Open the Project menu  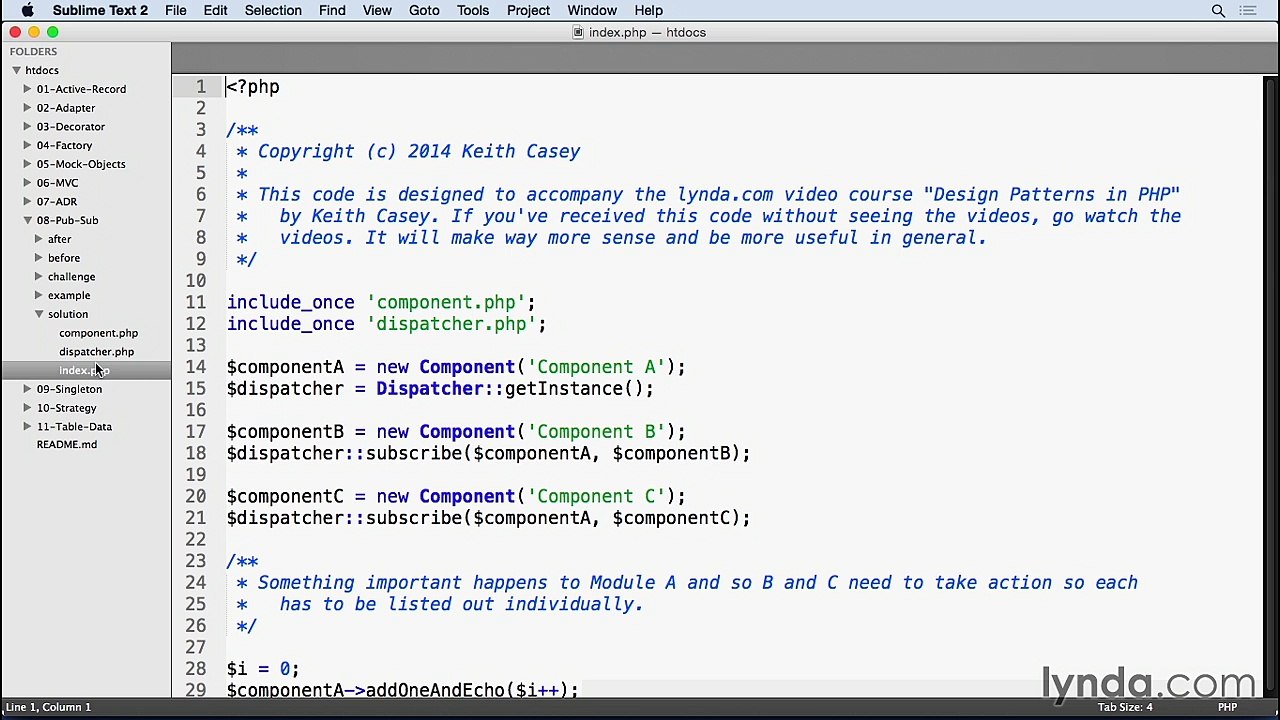528,11
